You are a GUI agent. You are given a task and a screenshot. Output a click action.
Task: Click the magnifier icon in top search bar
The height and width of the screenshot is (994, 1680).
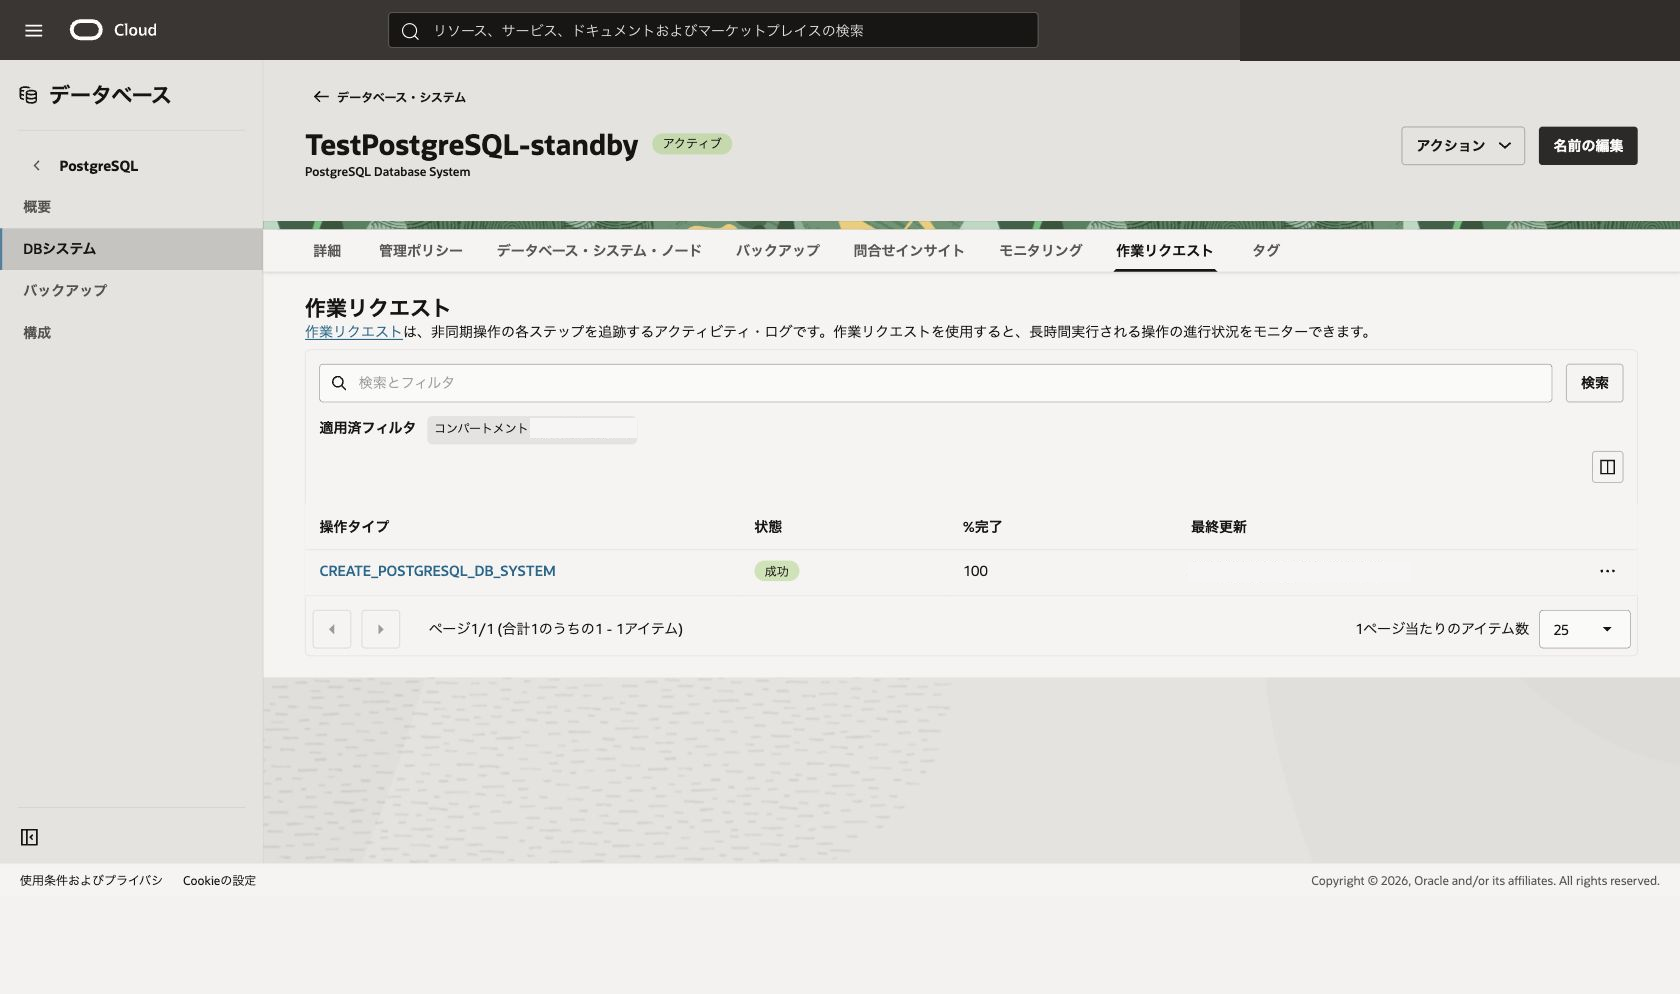point(410,31)
